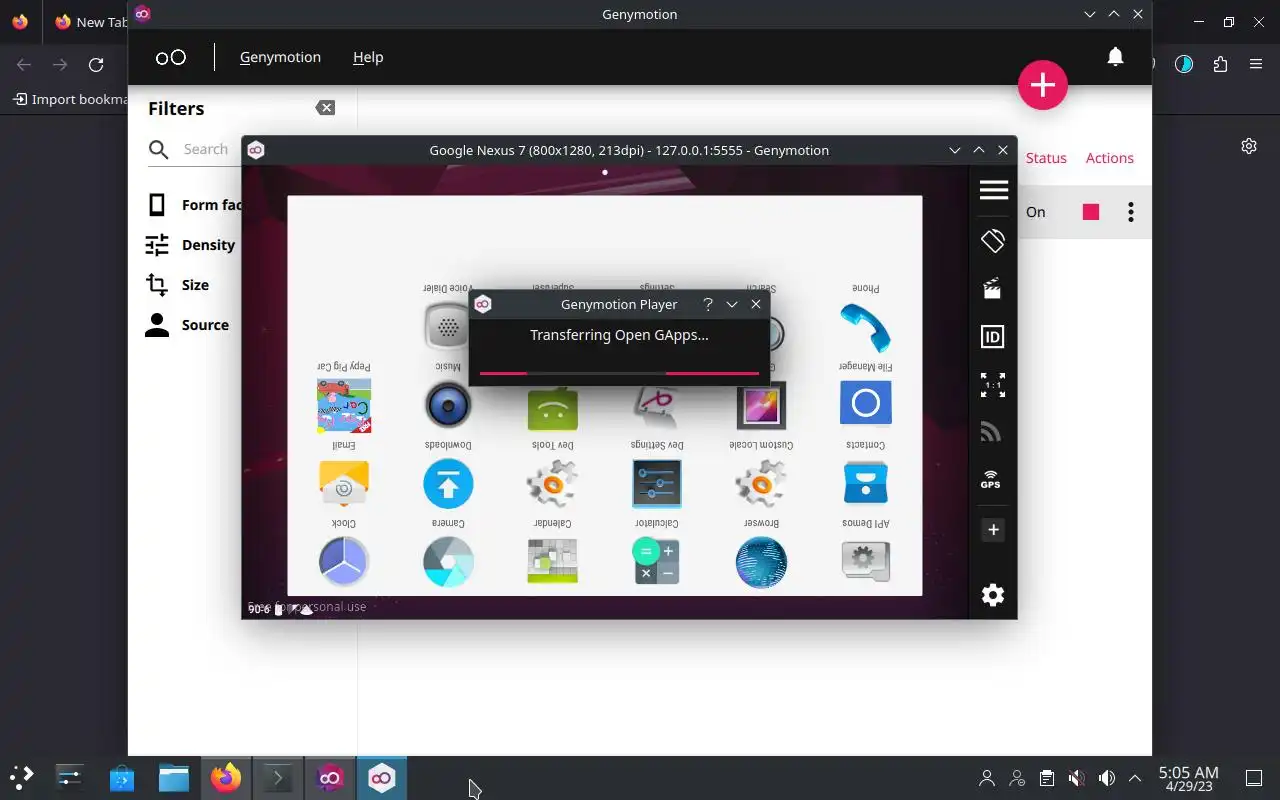Open the Firefox hamburger menu
Screen dimensions: 1280x800
tap(1256, 65)
